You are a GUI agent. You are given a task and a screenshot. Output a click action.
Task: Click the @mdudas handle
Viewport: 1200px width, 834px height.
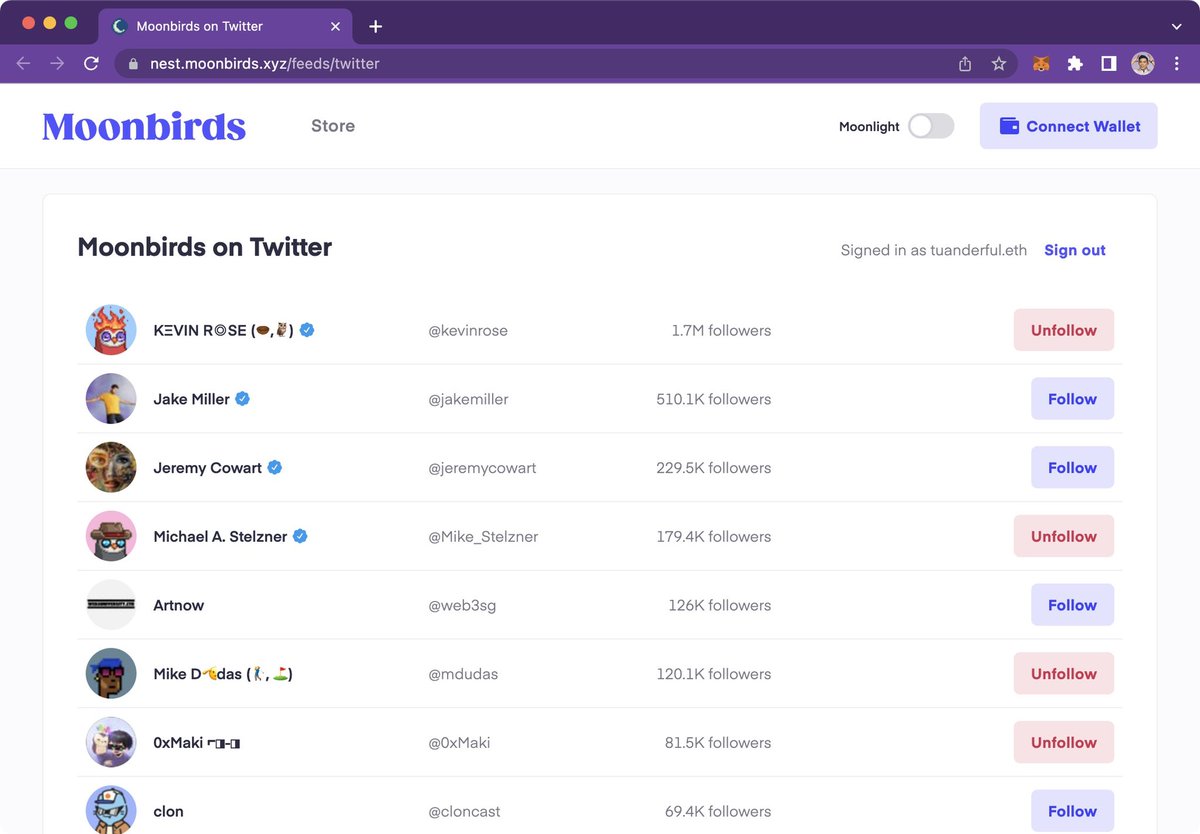click(x=463, y=674)
